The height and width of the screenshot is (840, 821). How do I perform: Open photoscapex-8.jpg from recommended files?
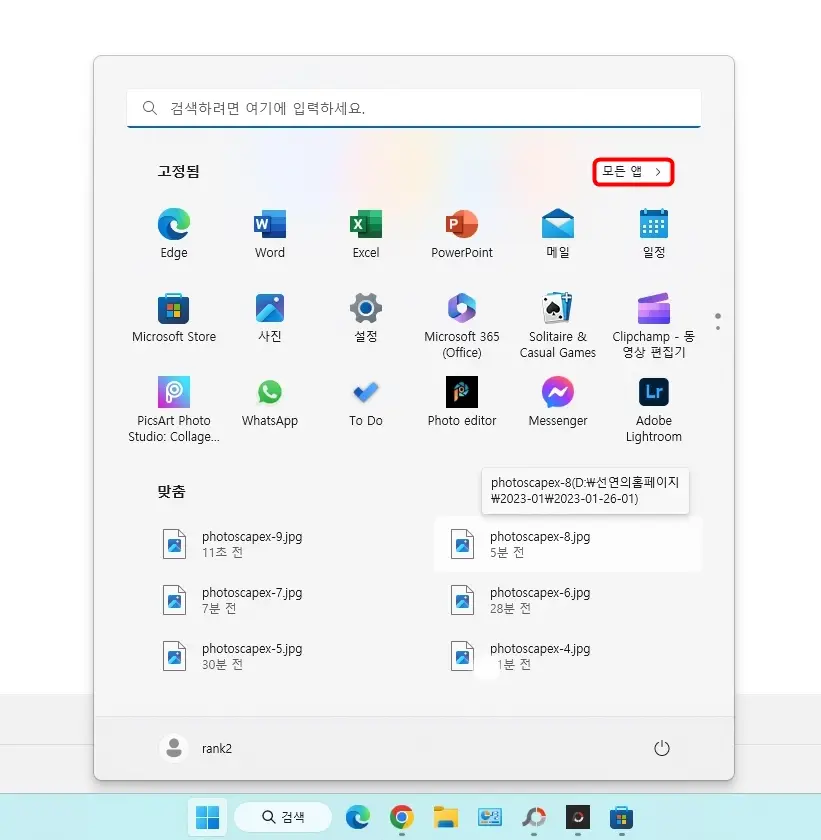[540, 544]
